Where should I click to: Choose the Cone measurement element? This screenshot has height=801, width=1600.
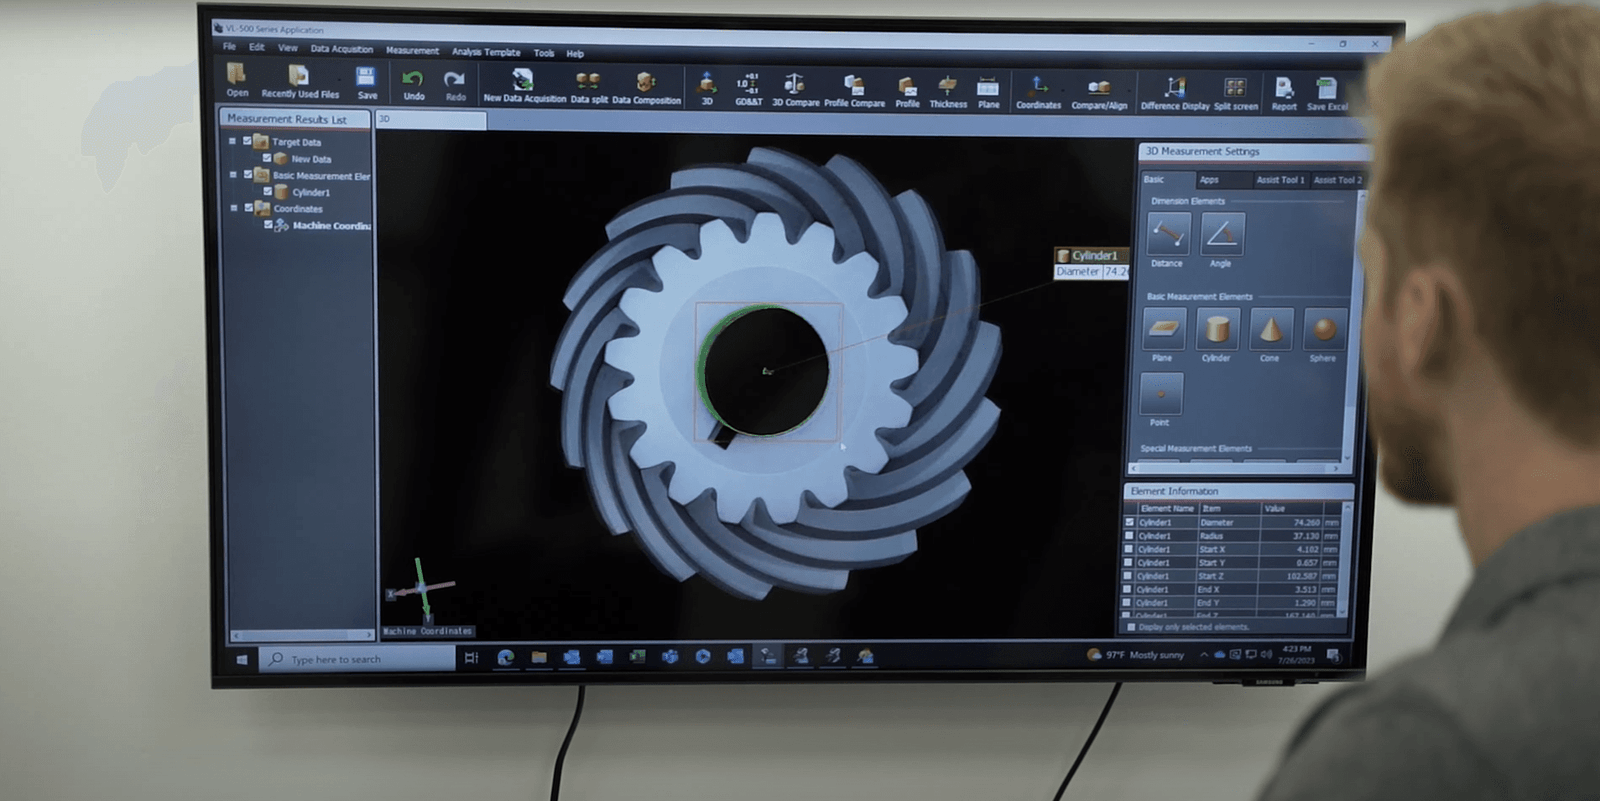coord(1270,331)
